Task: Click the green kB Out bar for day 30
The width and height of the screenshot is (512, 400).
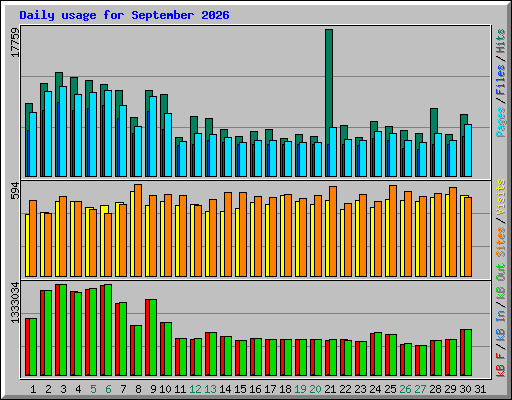Action: pyautogui.click(x=468, y=352)
